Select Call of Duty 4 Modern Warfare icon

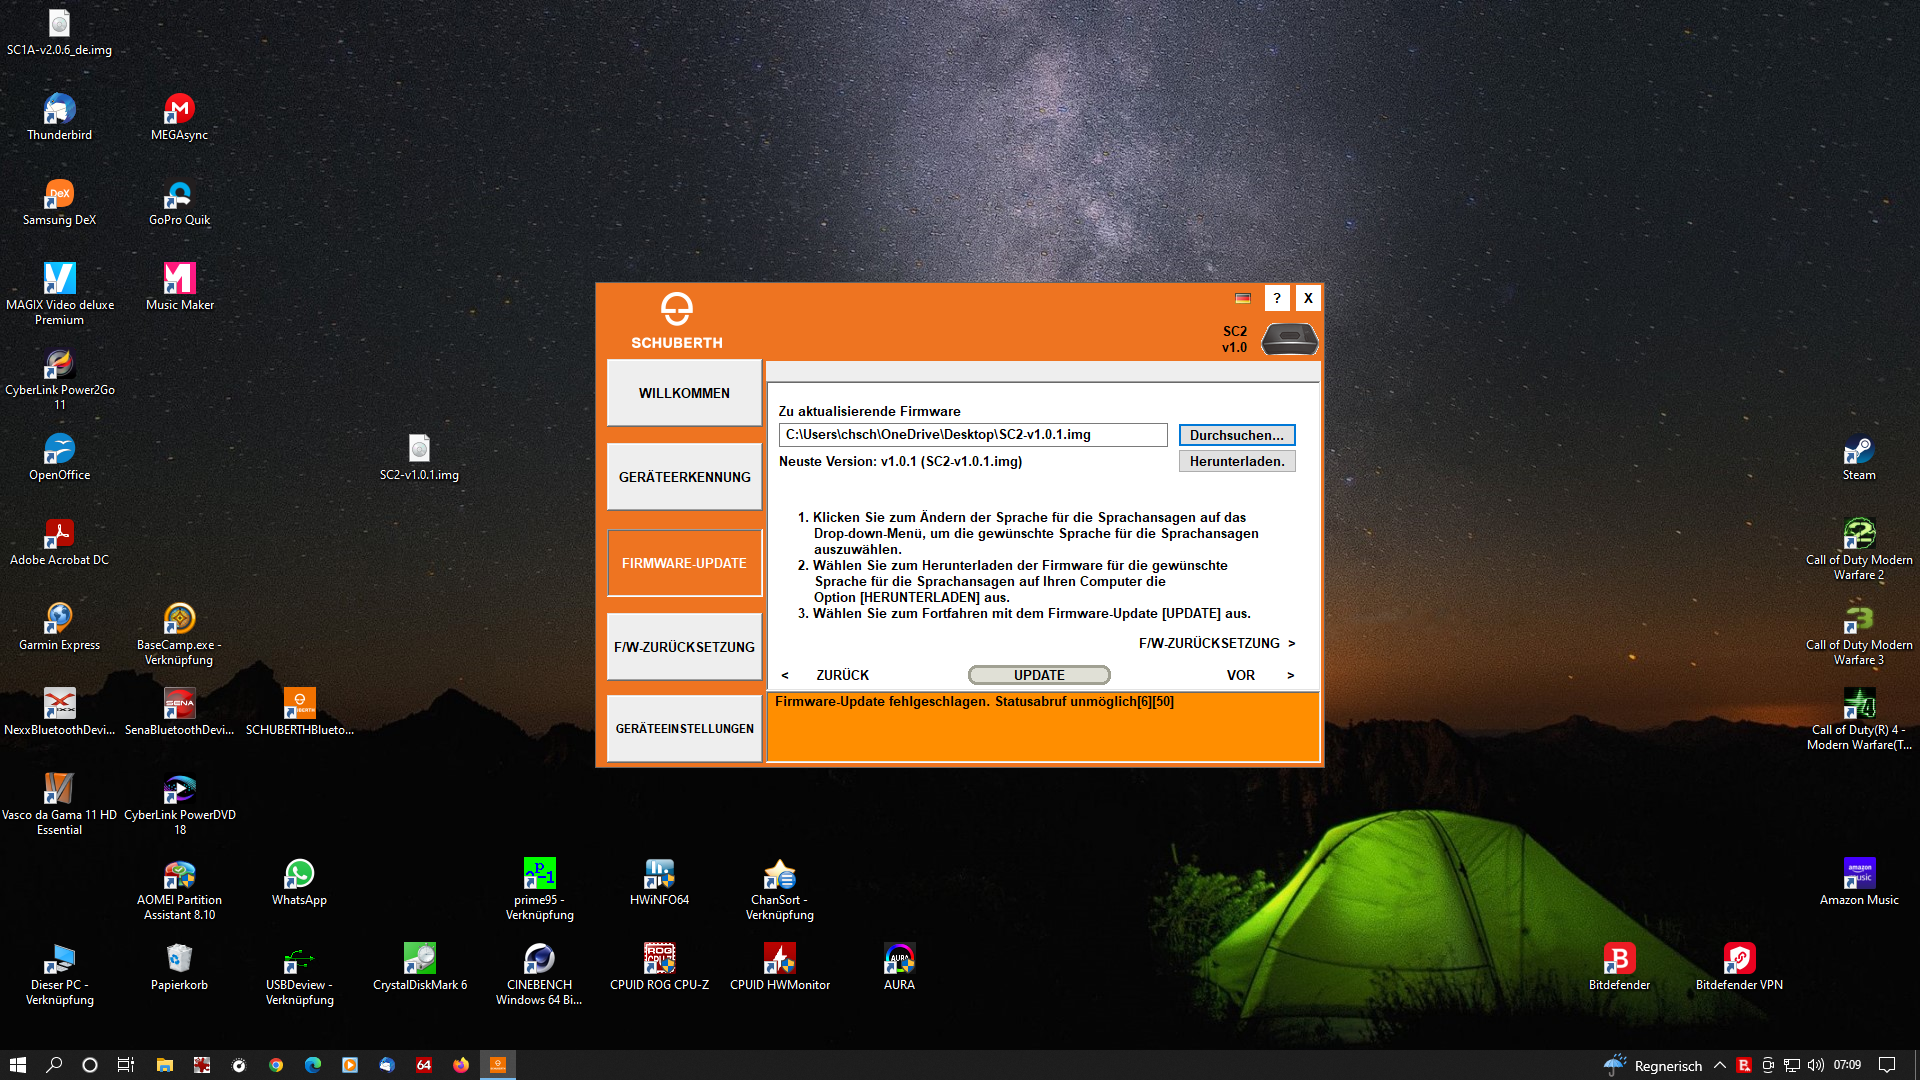tap(1859, 719)
